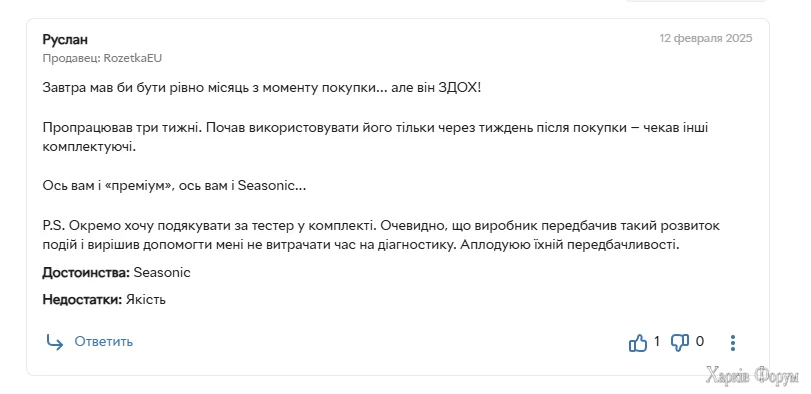Click Якість value next to Недостатки
This screenshot has height=394, width=811.
[x=146, y=299]
